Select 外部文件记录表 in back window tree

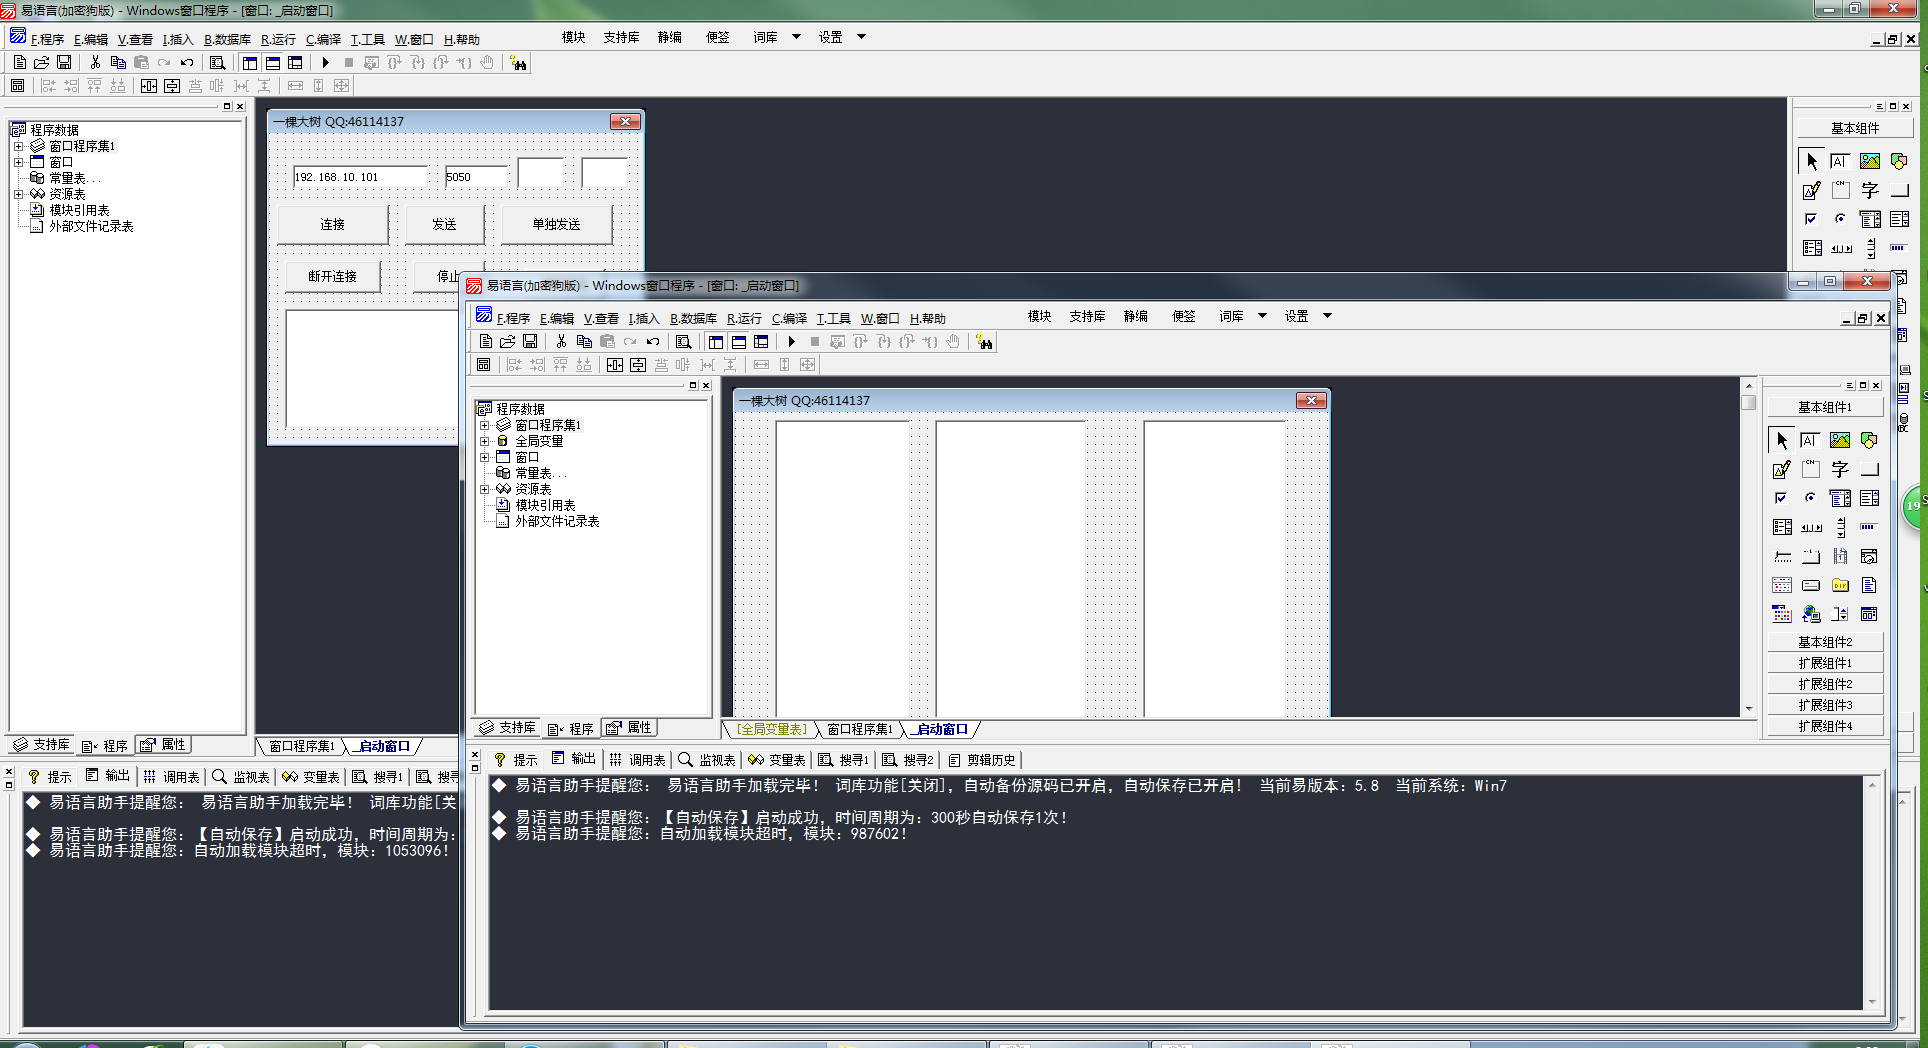coord(91,226)
